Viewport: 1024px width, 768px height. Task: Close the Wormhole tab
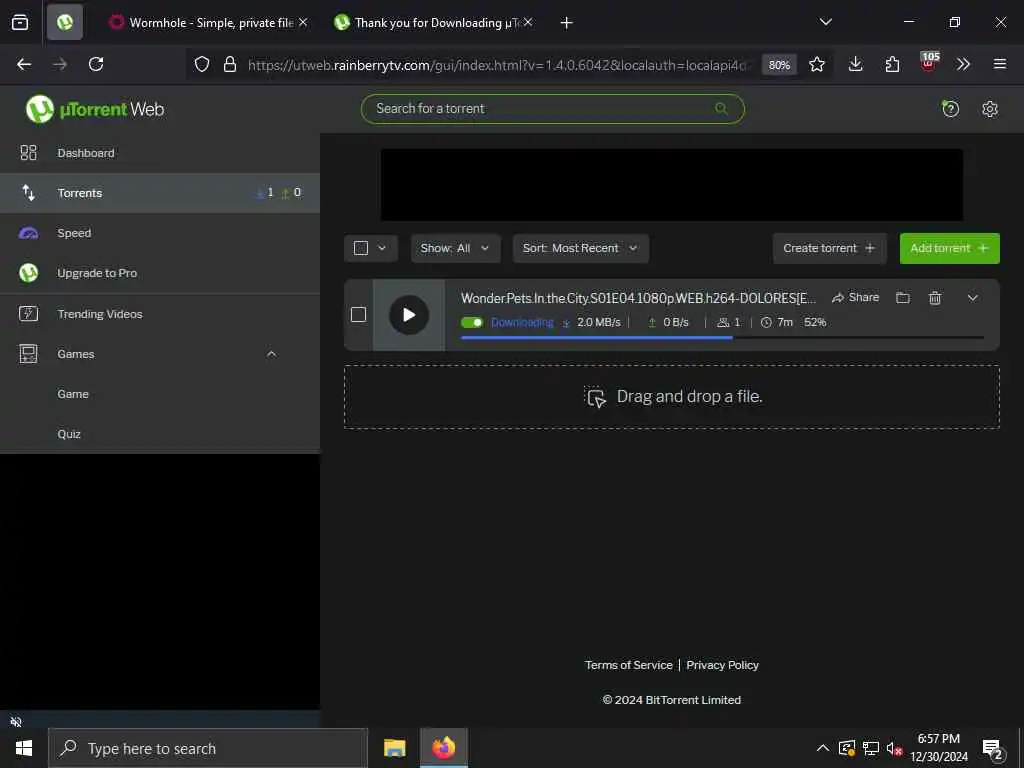[303, 22]
